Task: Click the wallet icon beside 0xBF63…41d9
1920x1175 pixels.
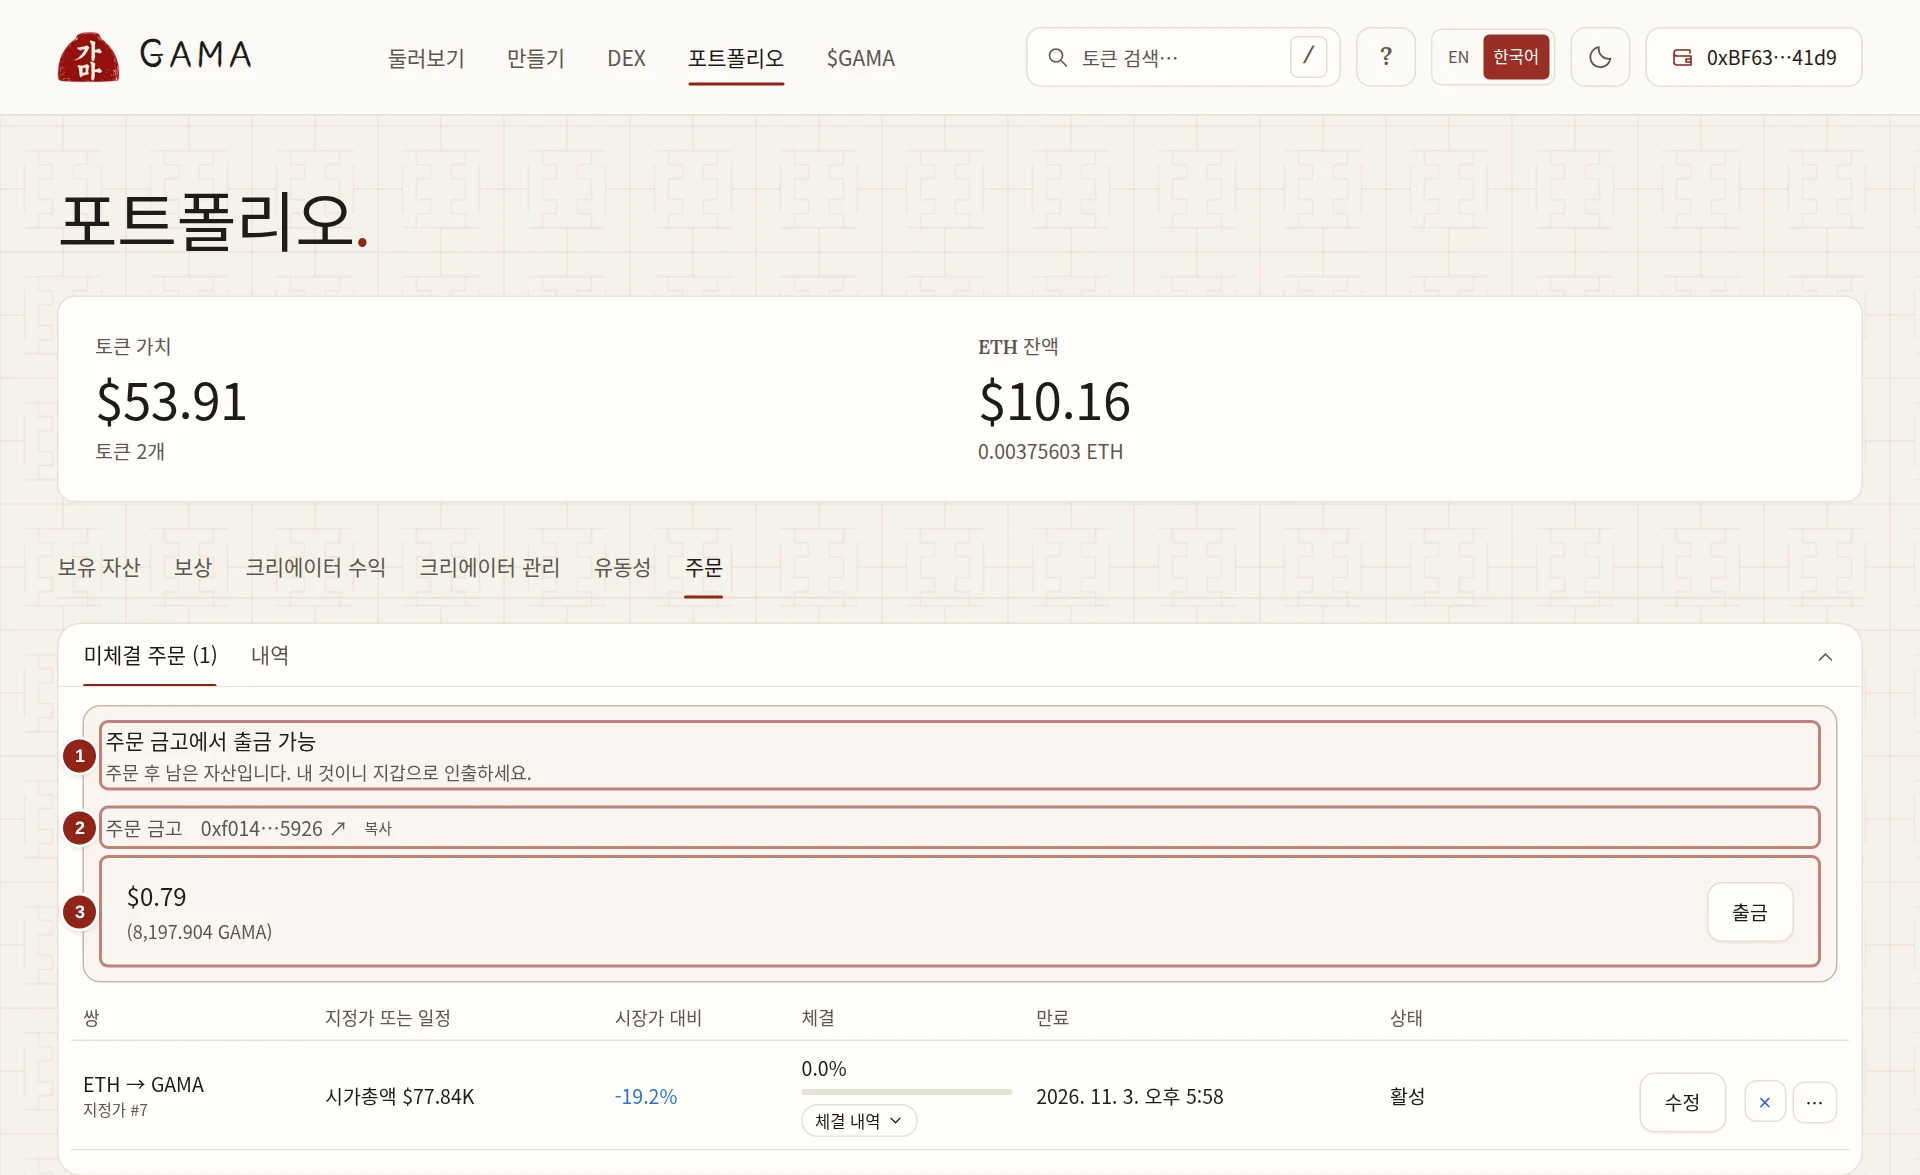Action: coord(1683,58)
